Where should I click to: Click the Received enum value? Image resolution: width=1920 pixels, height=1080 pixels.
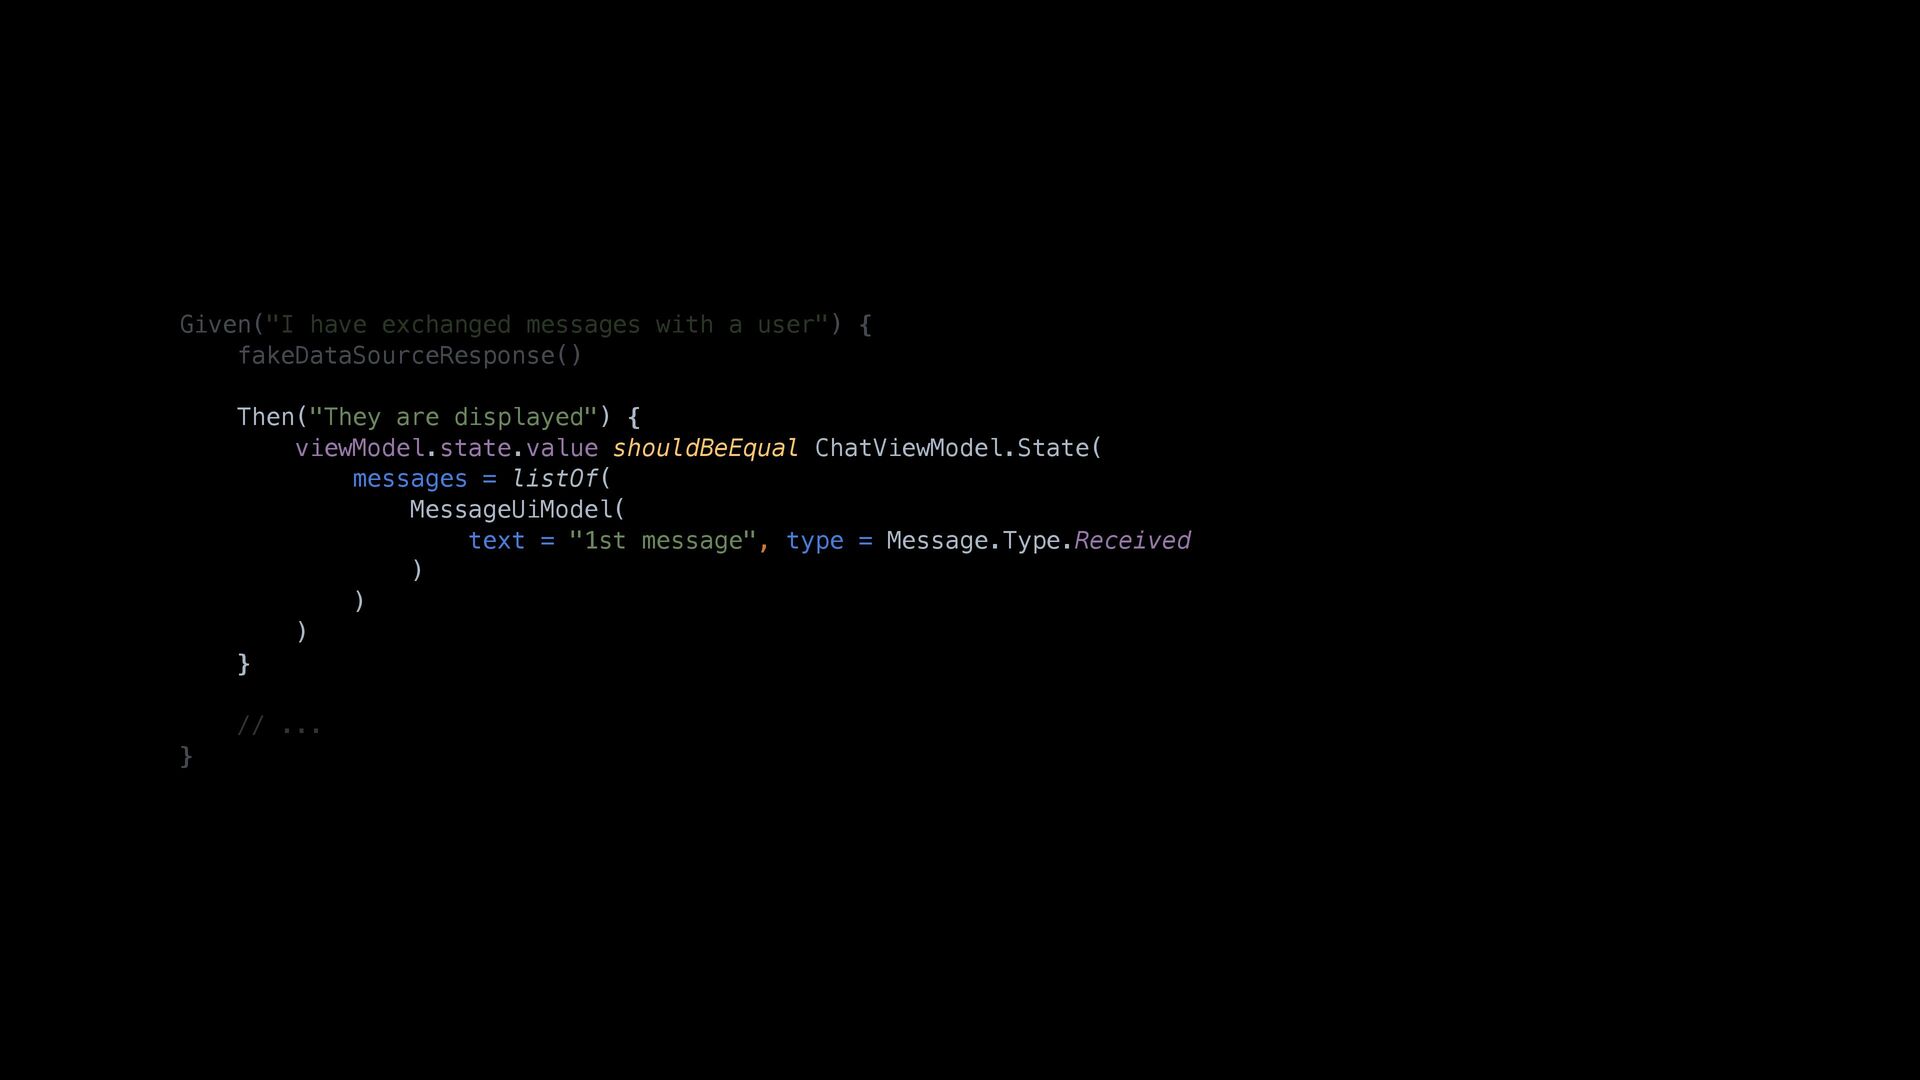pos(1132,541)
